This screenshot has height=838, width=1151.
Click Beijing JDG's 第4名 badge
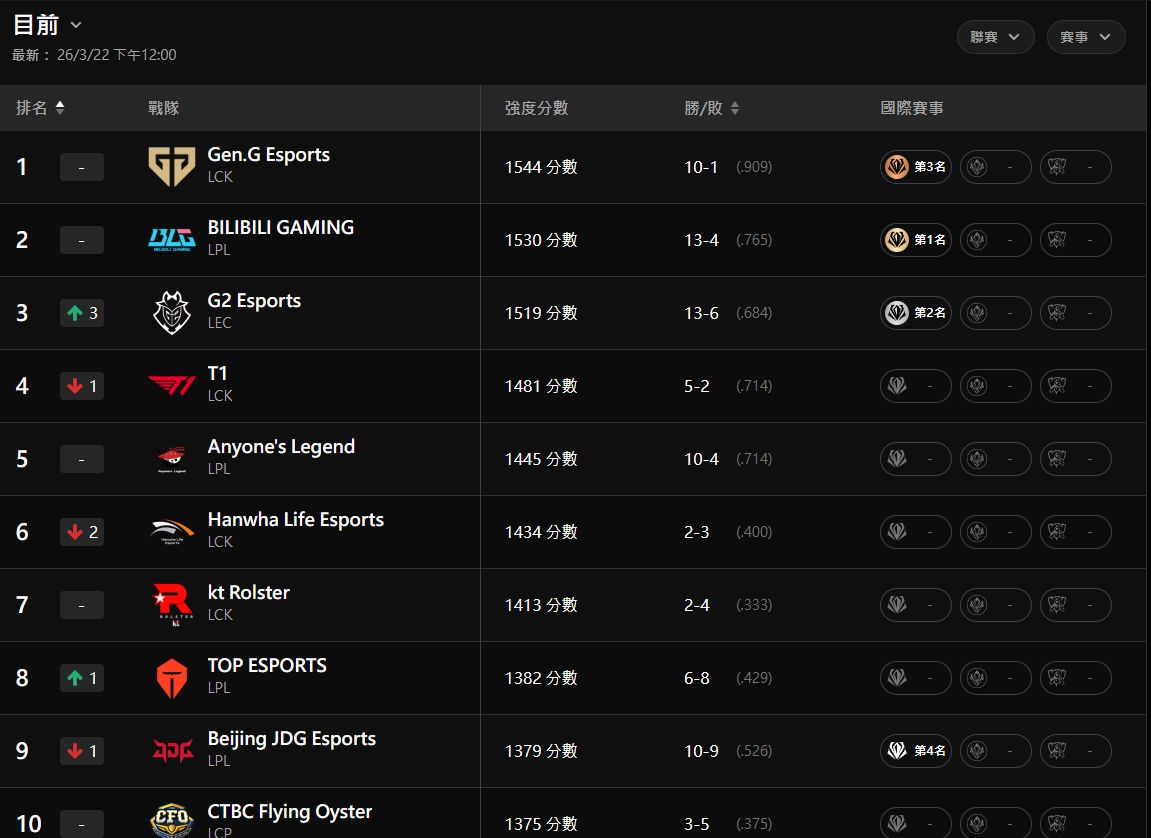pyautogui.click(x=915, y=751)
